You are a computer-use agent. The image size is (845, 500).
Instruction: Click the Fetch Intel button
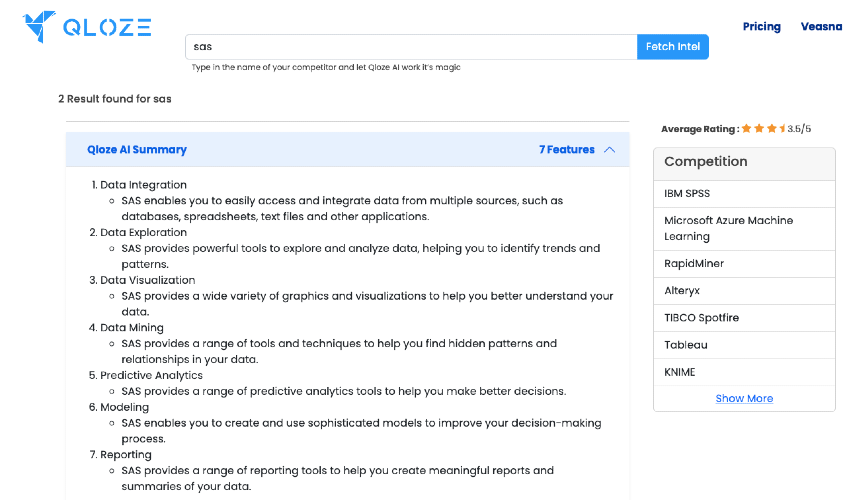pos(673,47)
